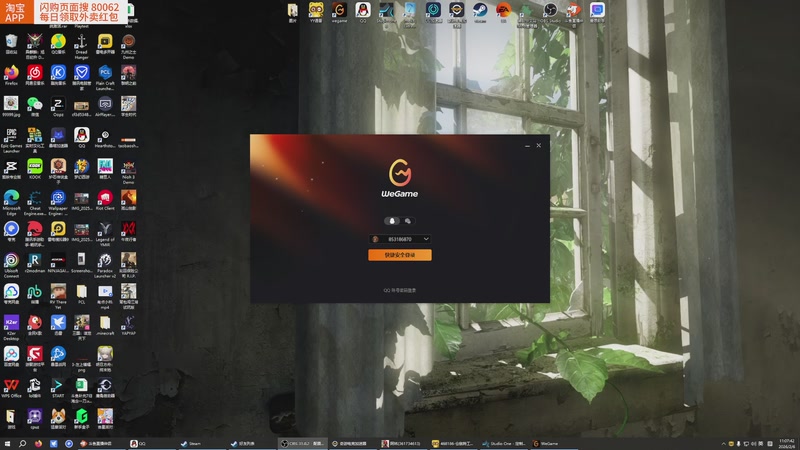
Task: Open the Nioh 3 Demo shortcut
Action: [129, 171]
